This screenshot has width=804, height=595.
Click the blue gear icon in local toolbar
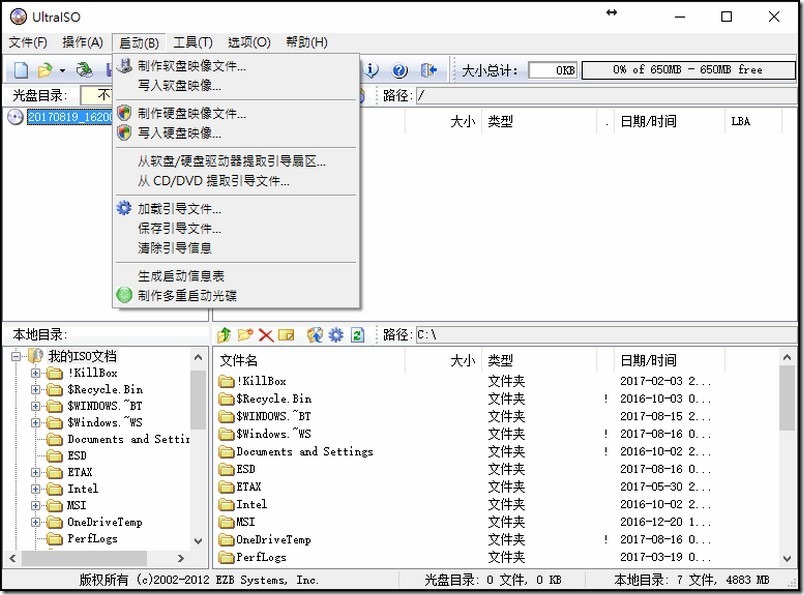(x=336, y=335)
